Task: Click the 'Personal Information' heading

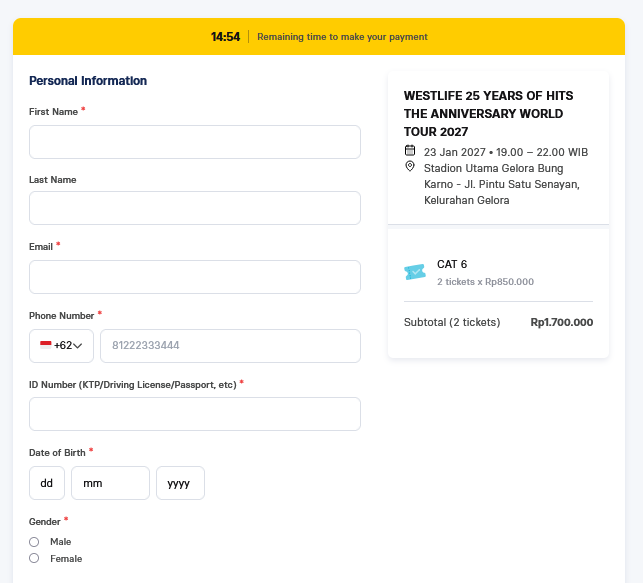Action: point(88,81)
